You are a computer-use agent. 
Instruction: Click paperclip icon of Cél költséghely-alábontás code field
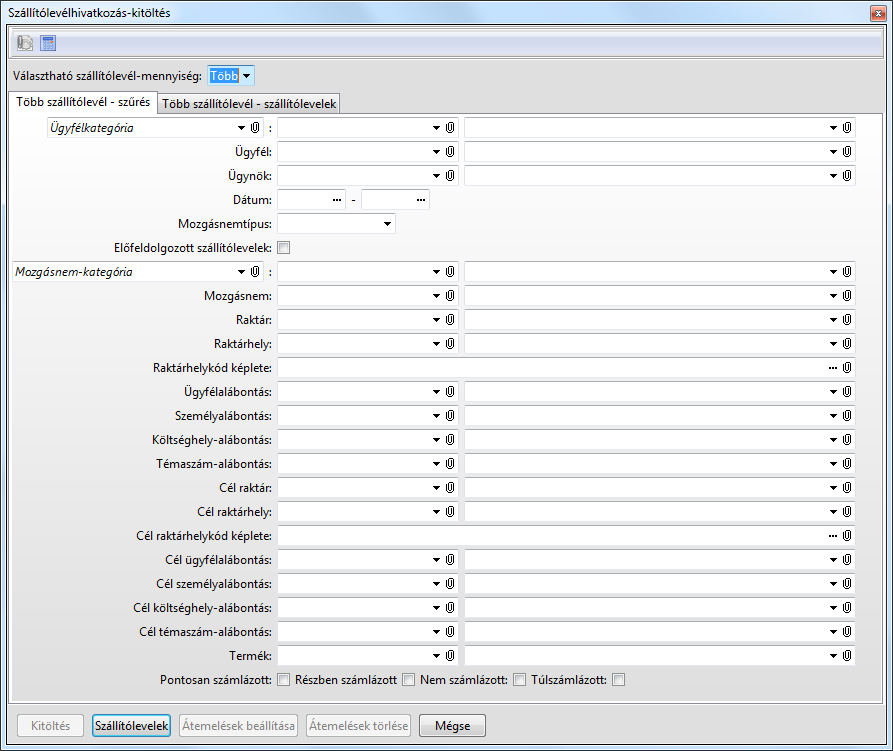[x=450, y=608]
